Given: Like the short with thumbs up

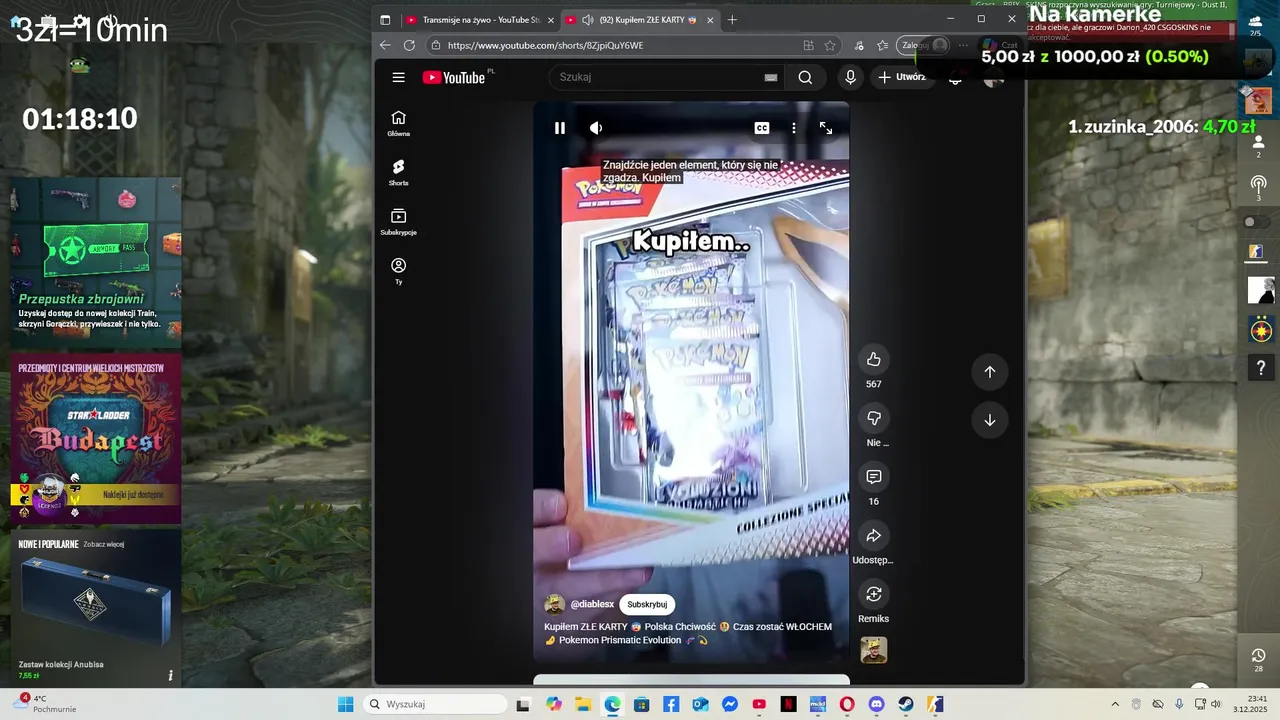Looking at the screenshot, I should 873,359.
